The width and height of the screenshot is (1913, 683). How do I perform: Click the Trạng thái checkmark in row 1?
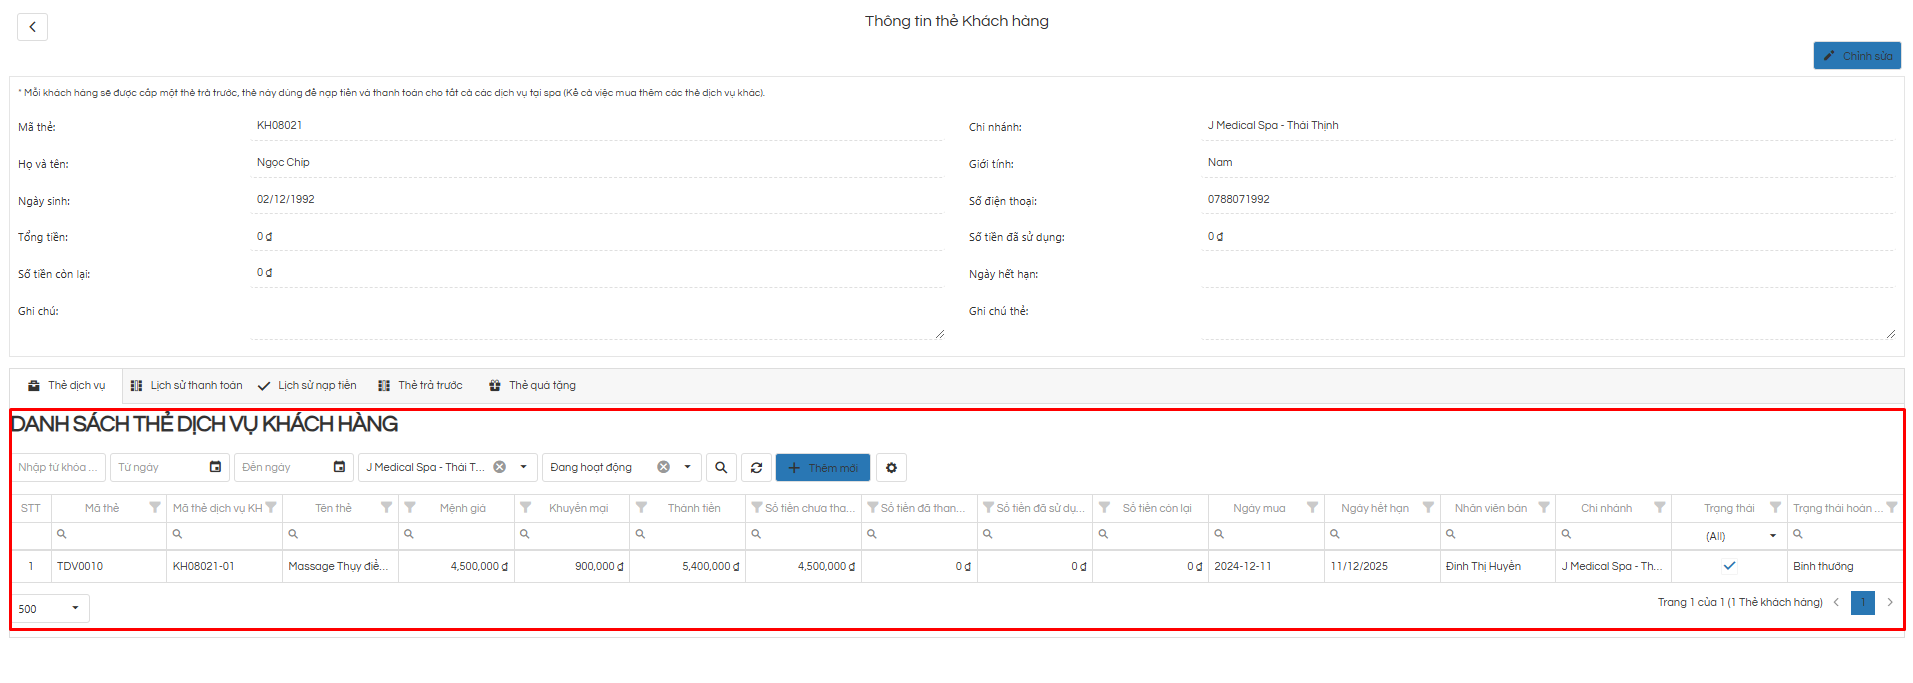click(1729, 566)
